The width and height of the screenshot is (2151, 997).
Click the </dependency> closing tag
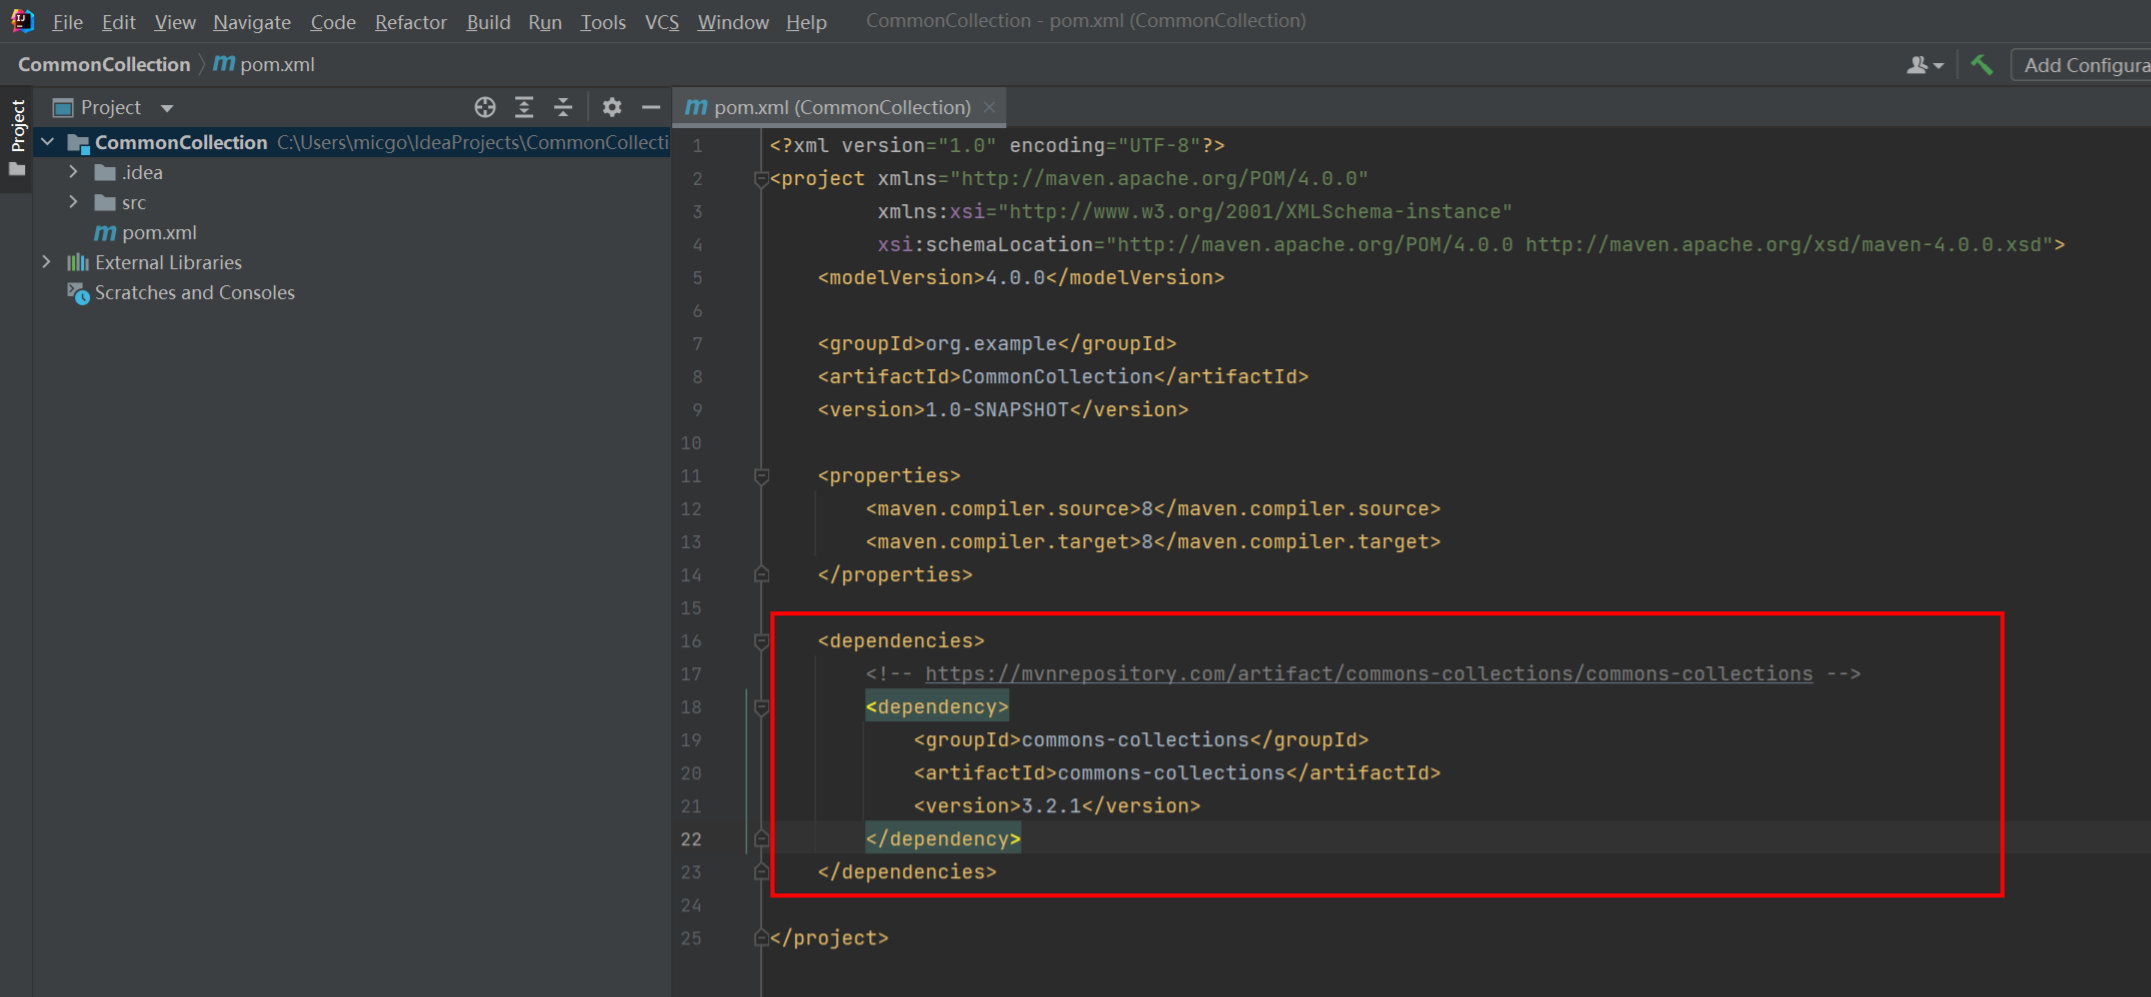pos(943,839)
